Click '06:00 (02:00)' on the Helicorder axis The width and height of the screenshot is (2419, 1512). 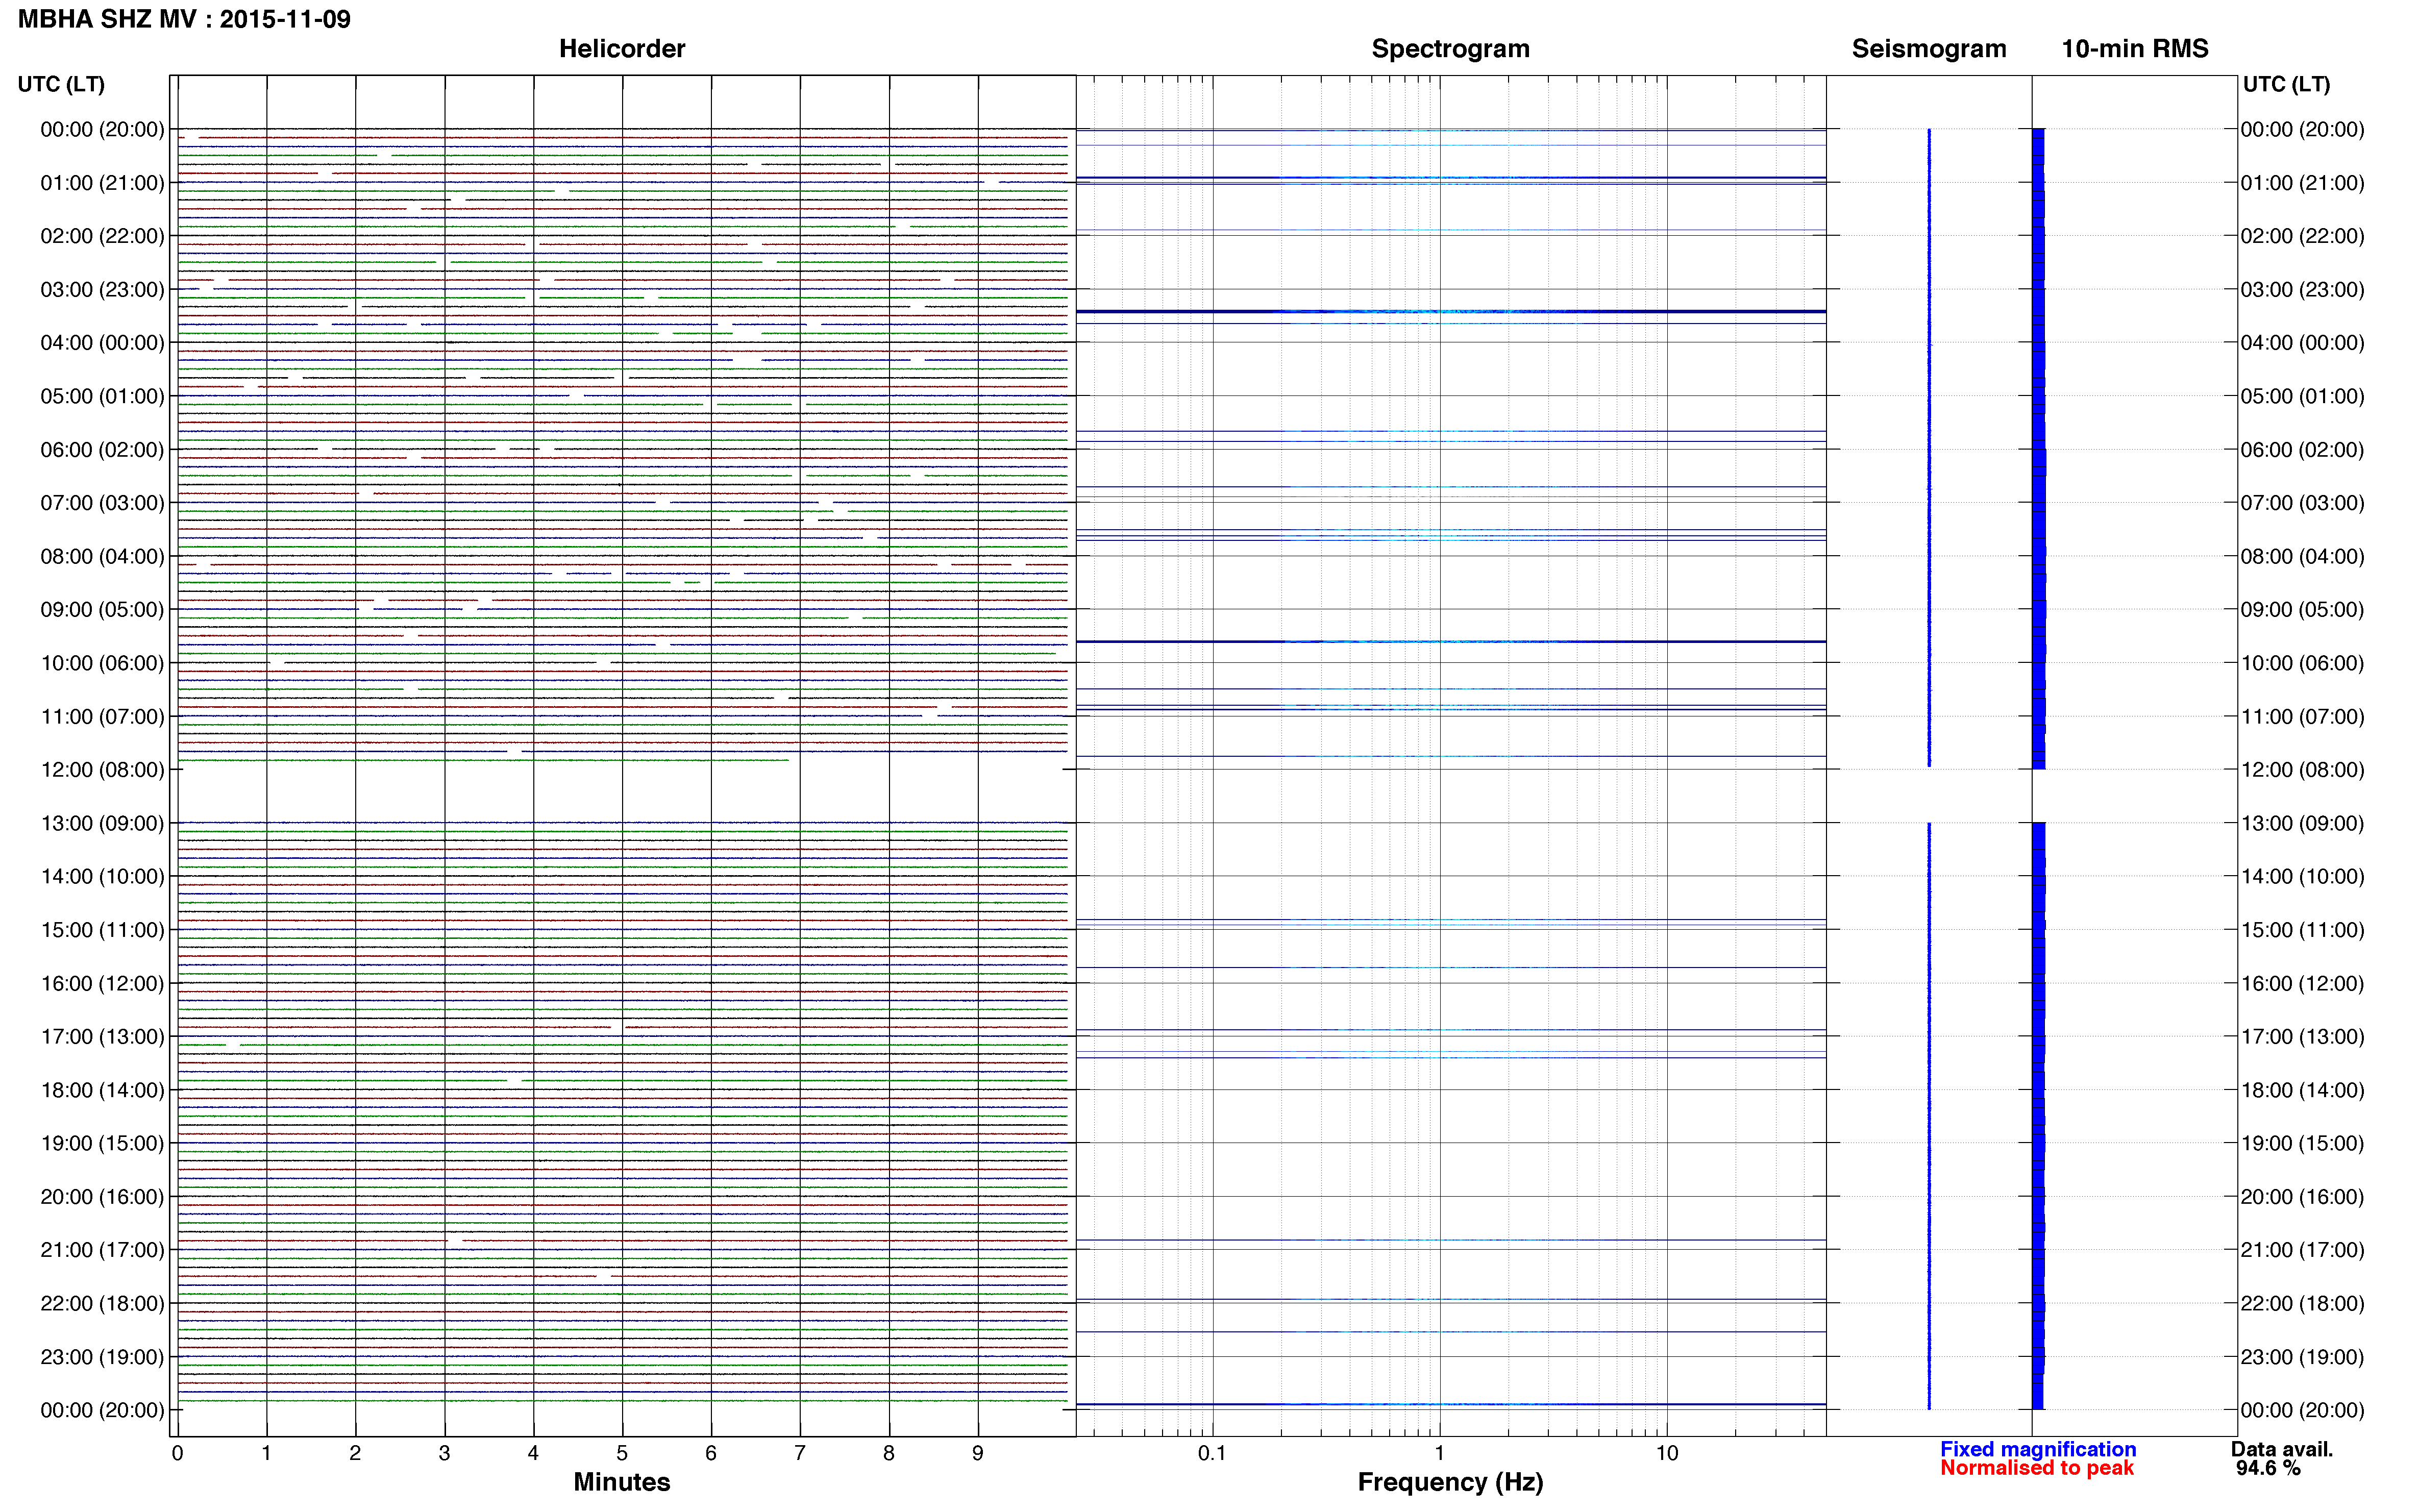(102, 450)
